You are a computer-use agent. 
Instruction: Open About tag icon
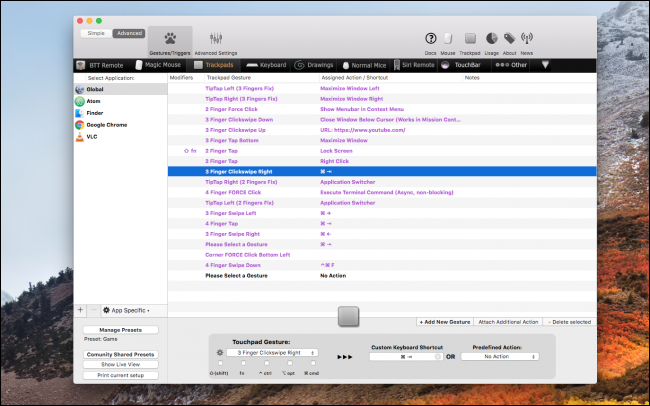509,39
